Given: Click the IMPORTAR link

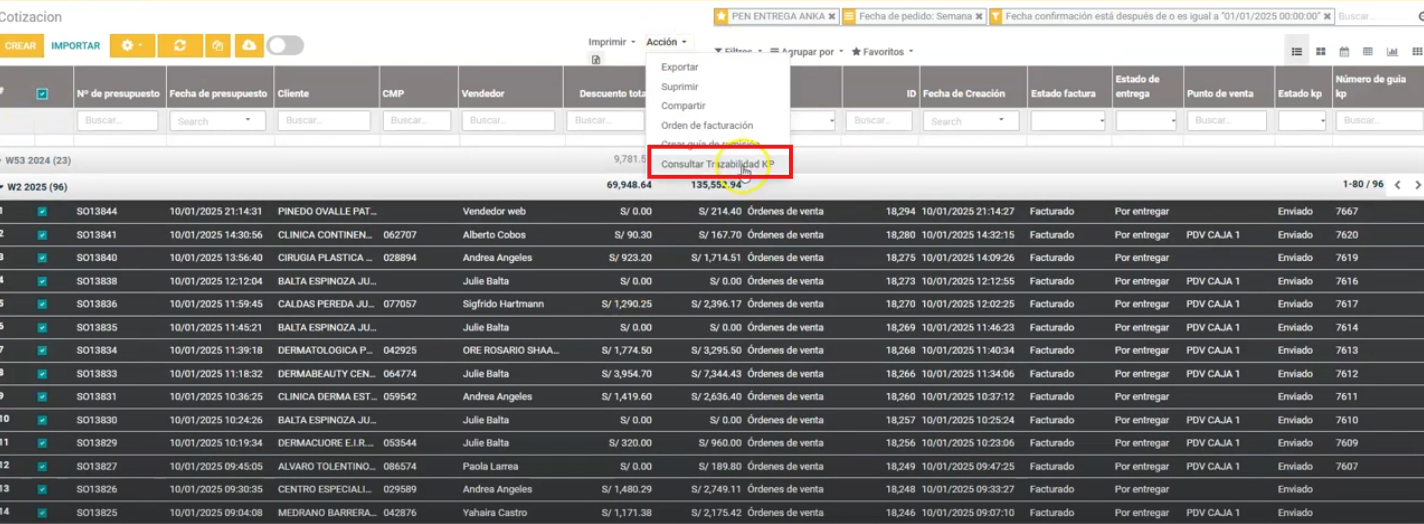Looking at the screenshot, I should coord(76,46).
